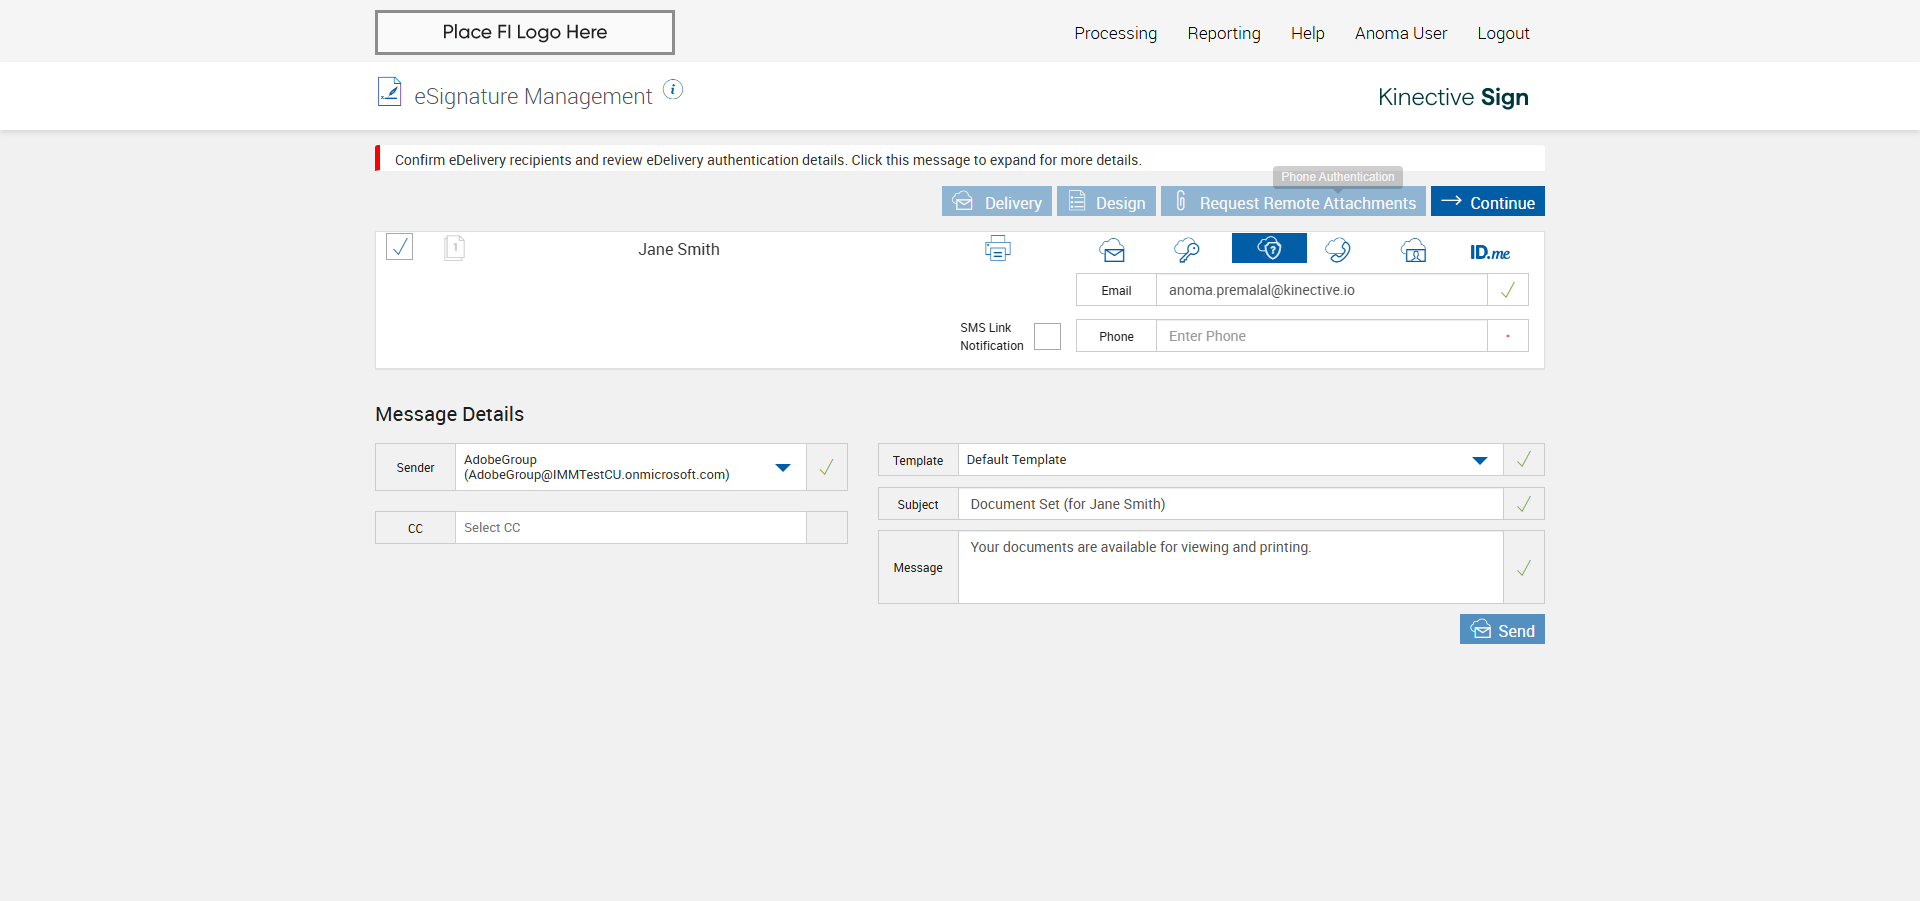Open the Reporting menu
Image resolution: width=1920 pixels, height=901 pixels.
pos(1223,33)
